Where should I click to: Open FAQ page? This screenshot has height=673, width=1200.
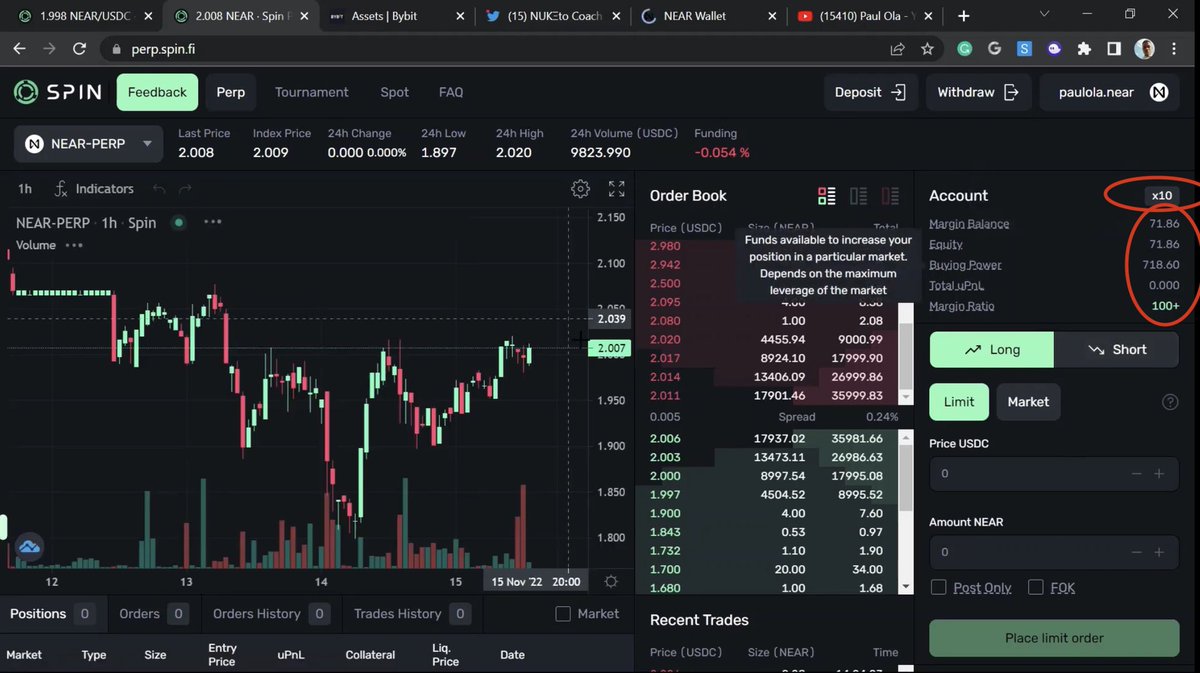coord(451,92)
